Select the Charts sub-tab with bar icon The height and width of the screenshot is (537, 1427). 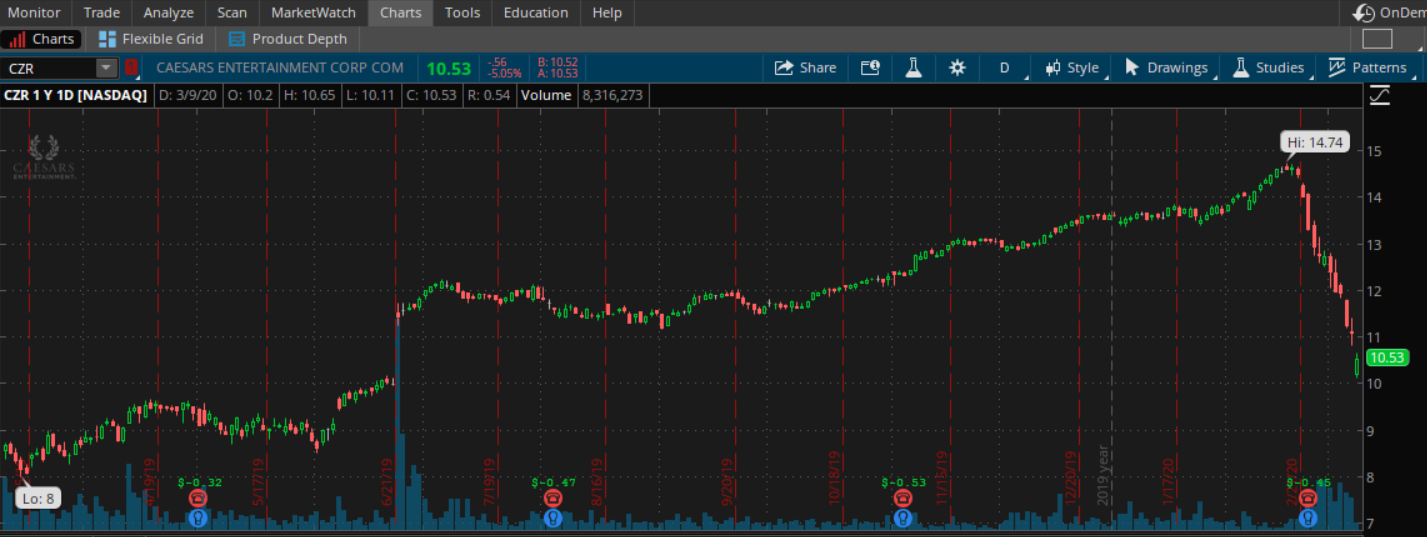pyautogui.click(x=43, y=39)
